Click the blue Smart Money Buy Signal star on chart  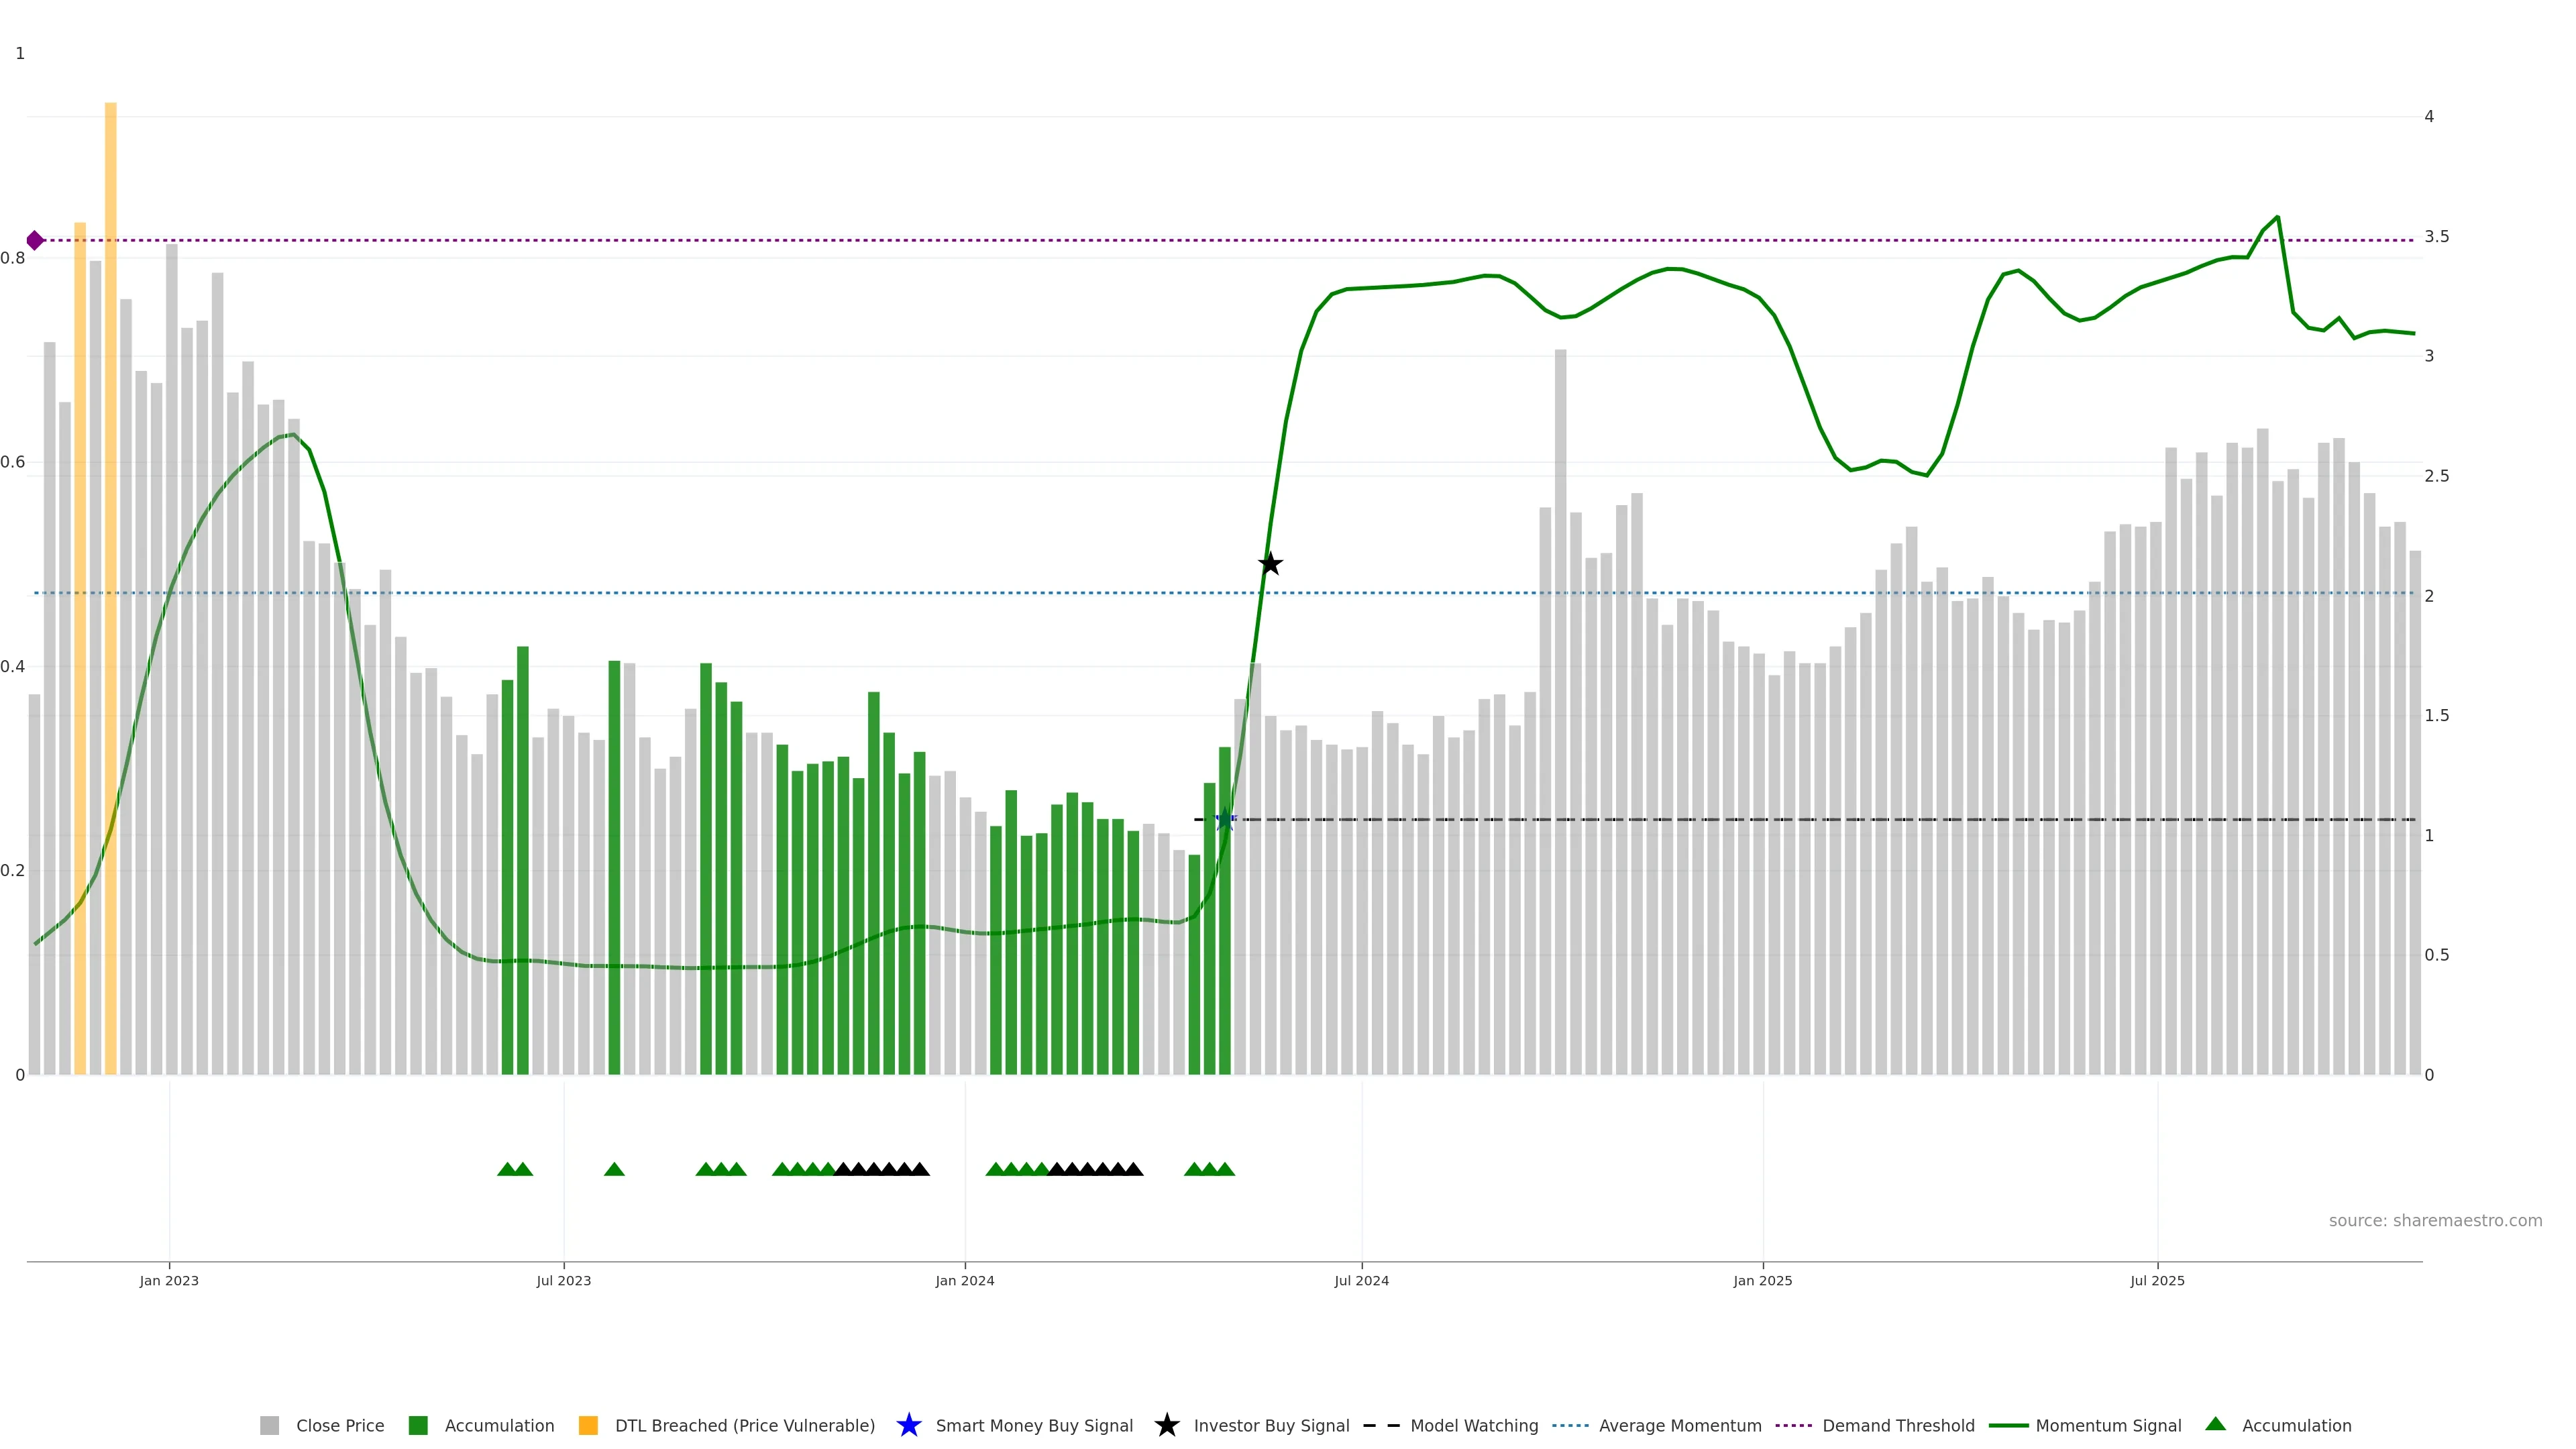(x=1225, y=820)
